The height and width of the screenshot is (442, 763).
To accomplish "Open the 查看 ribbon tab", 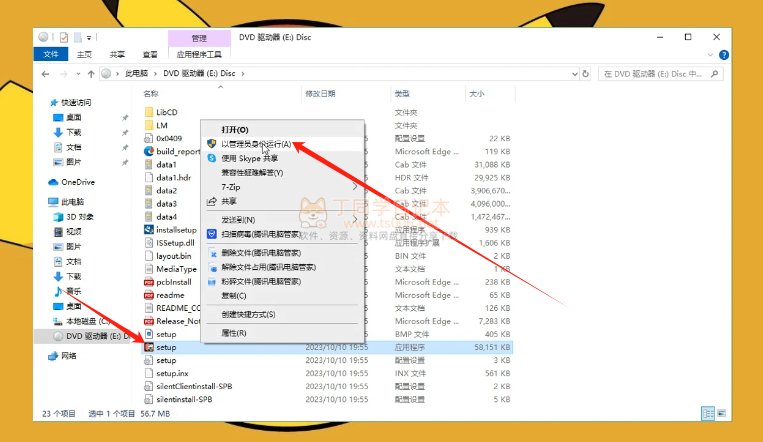I will click(x=149, y=54).
